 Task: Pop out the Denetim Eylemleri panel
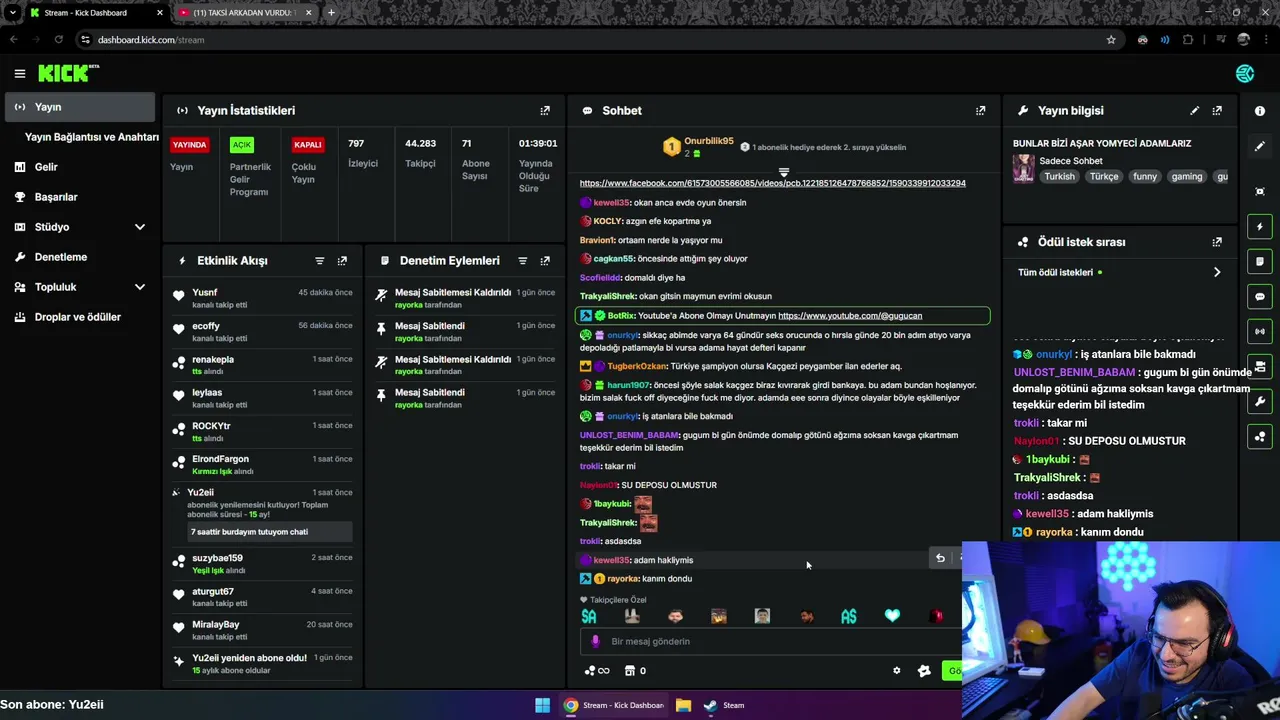[545, 261]
